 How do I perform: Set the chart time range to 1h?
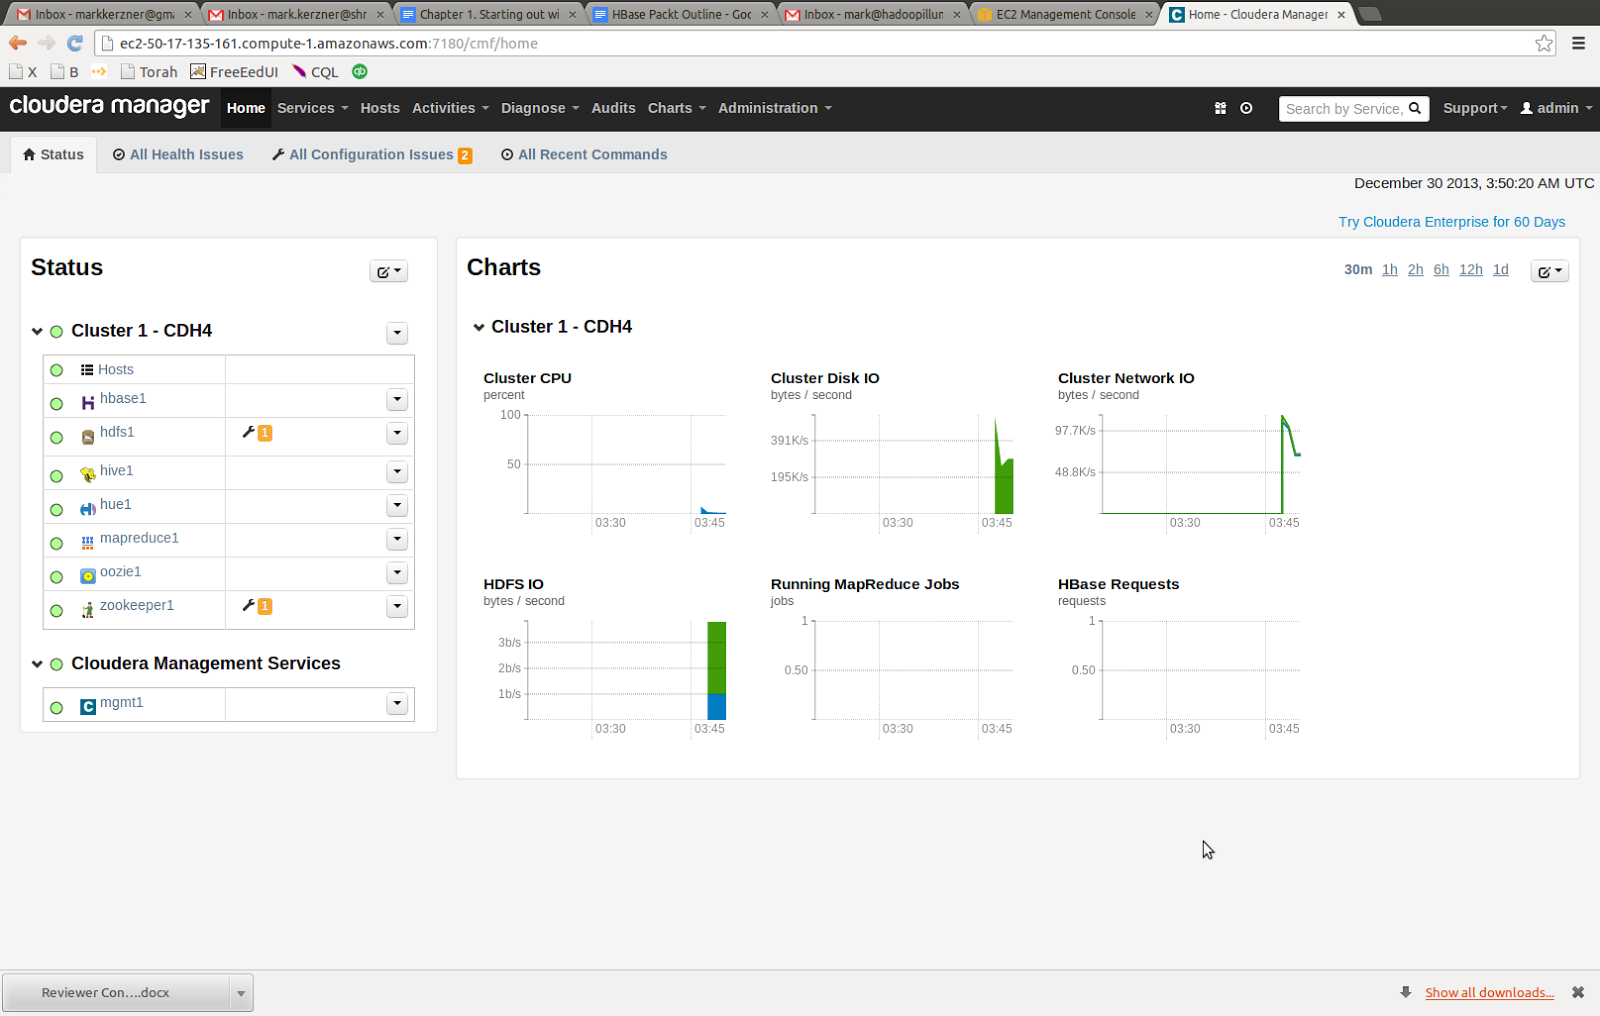click(x=1390, y=270)
